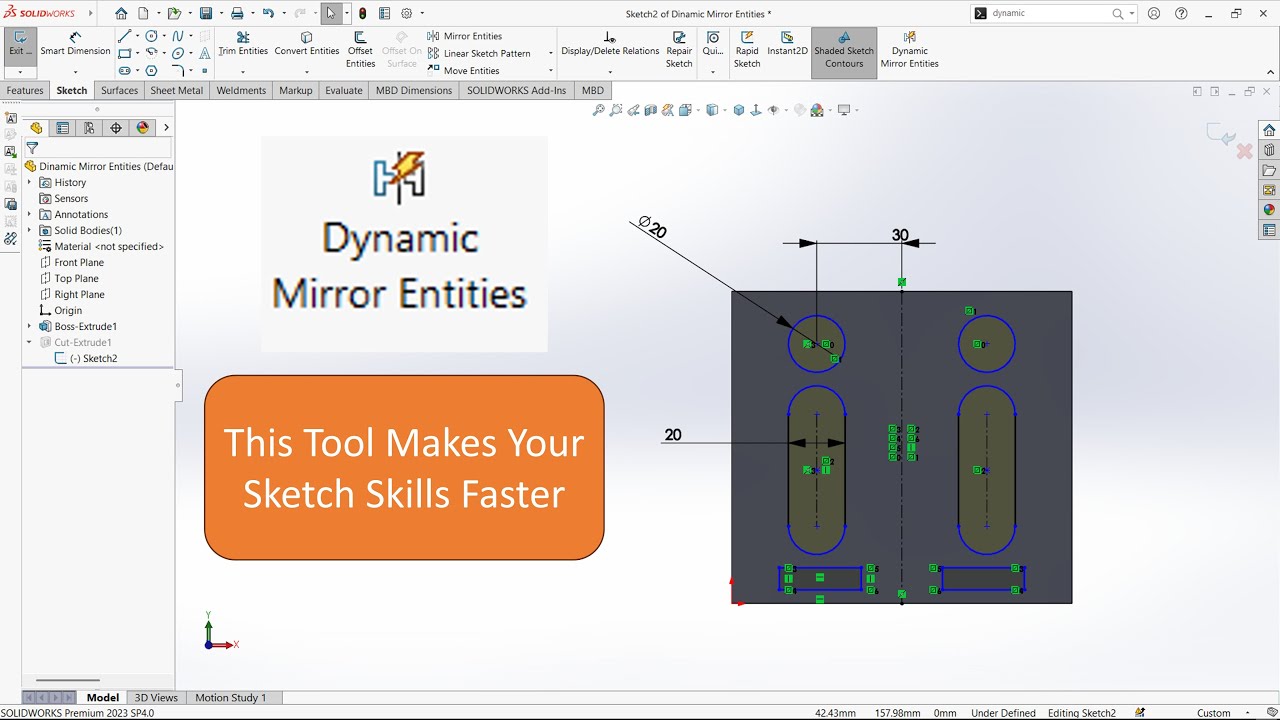The image size is (1280, 720).
Task: Open the ConfigurationManager tab
Action: pos(89,128)
